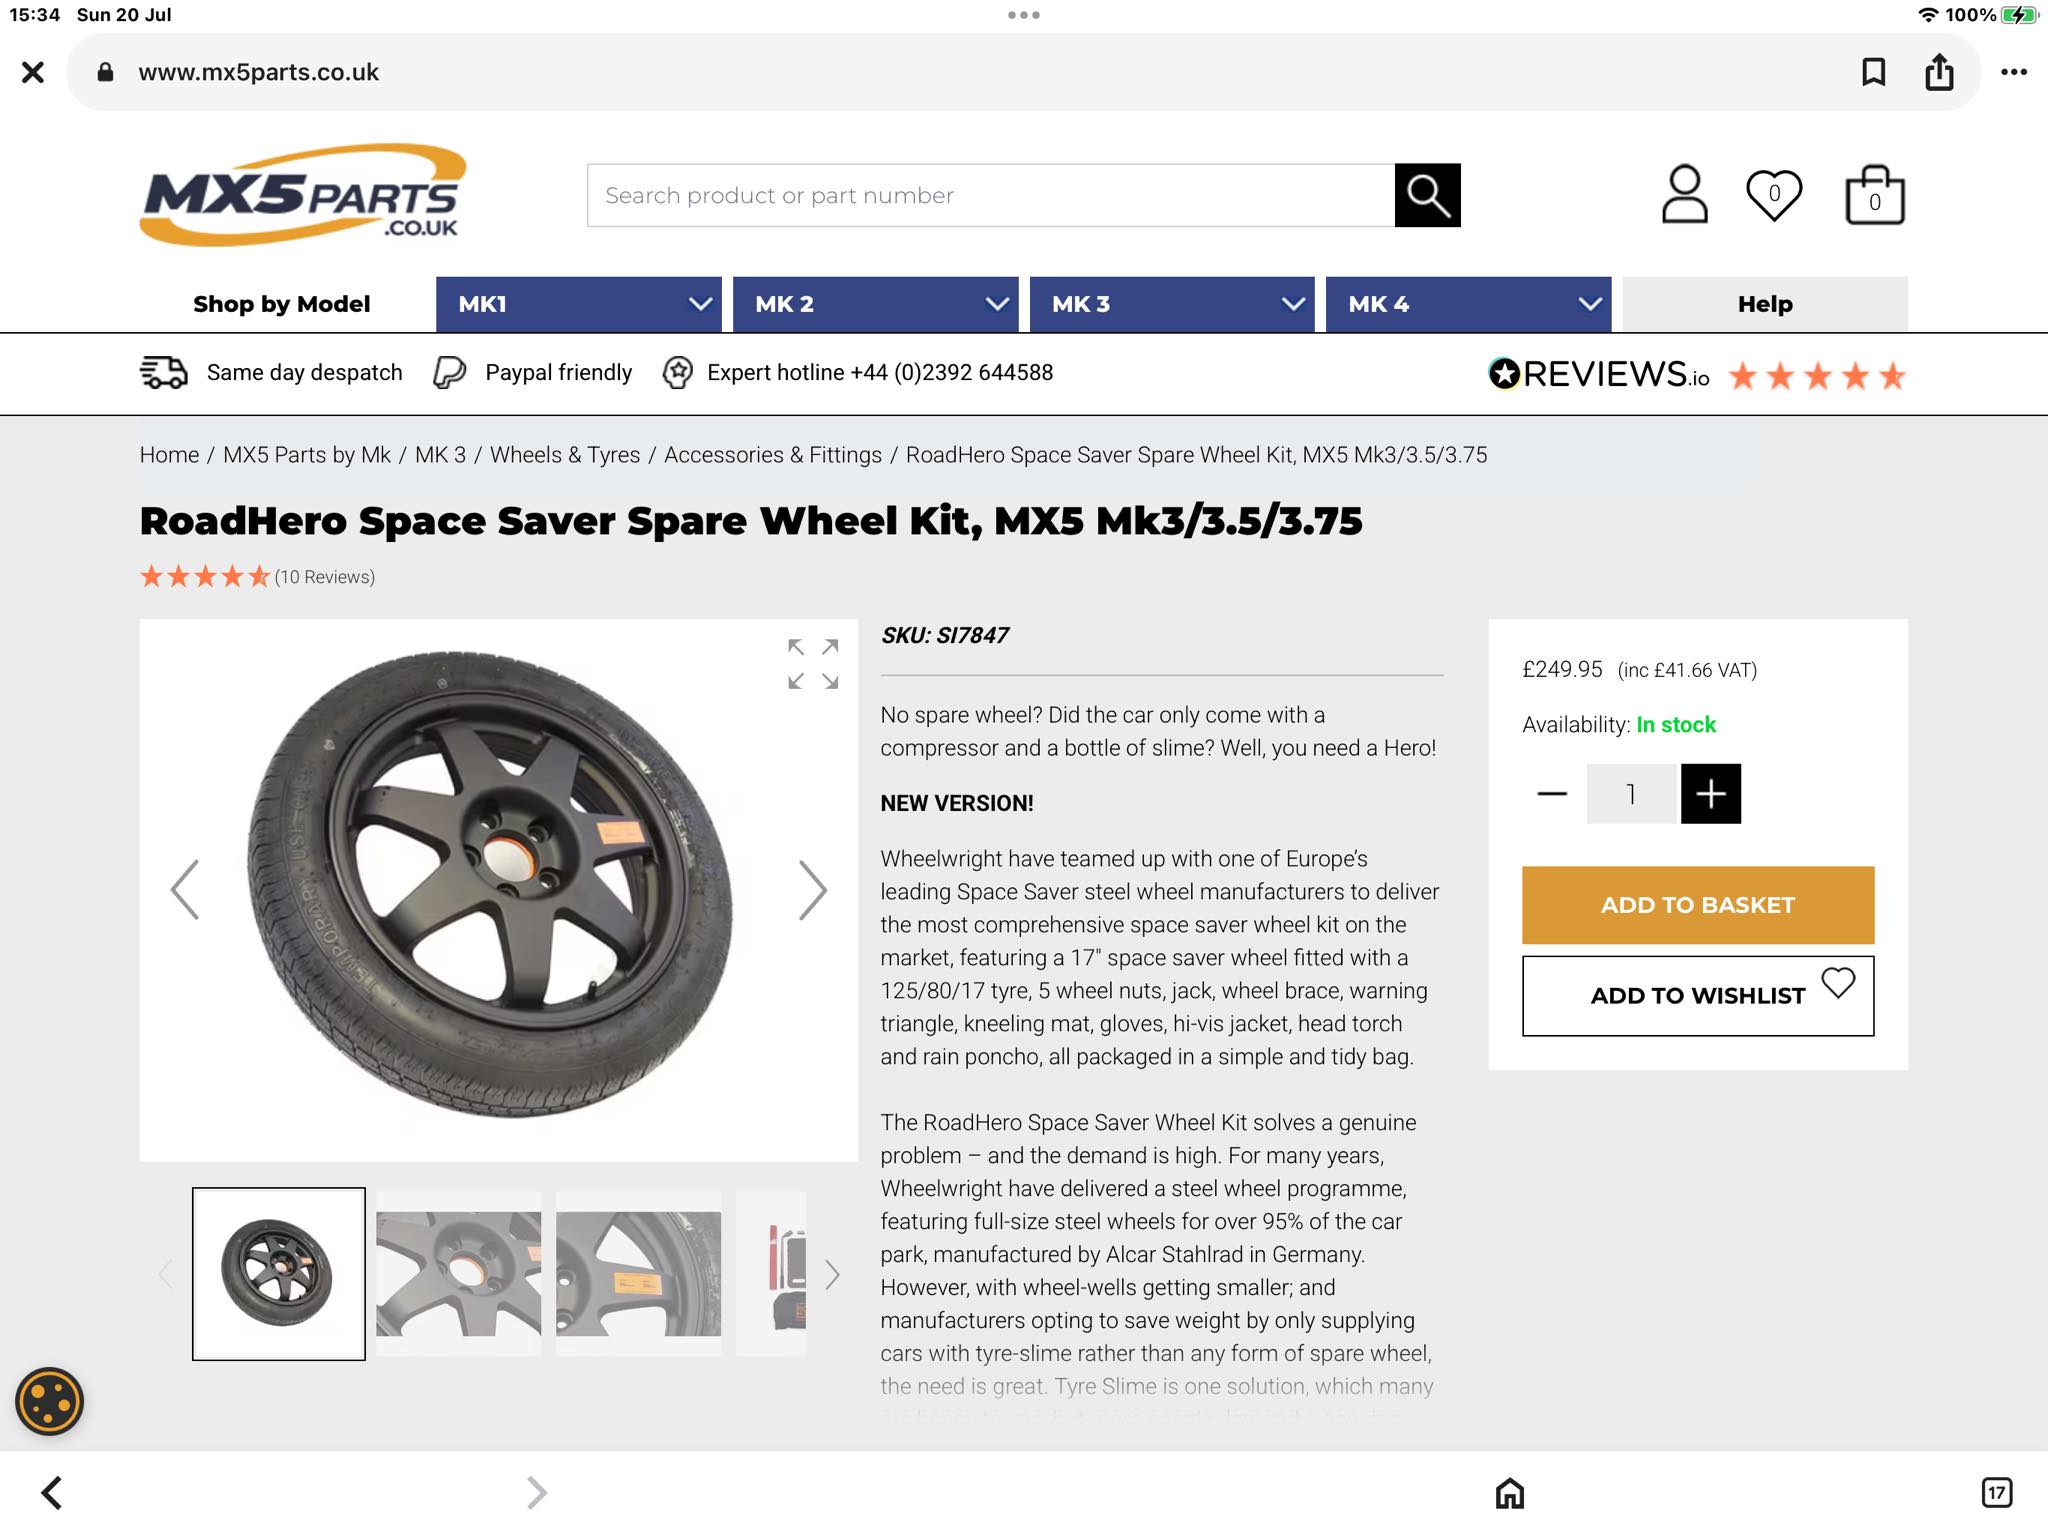Screen dimensions: 2048x1535
Task: Open the user account icon
Action: click(x=1684, y=194)
